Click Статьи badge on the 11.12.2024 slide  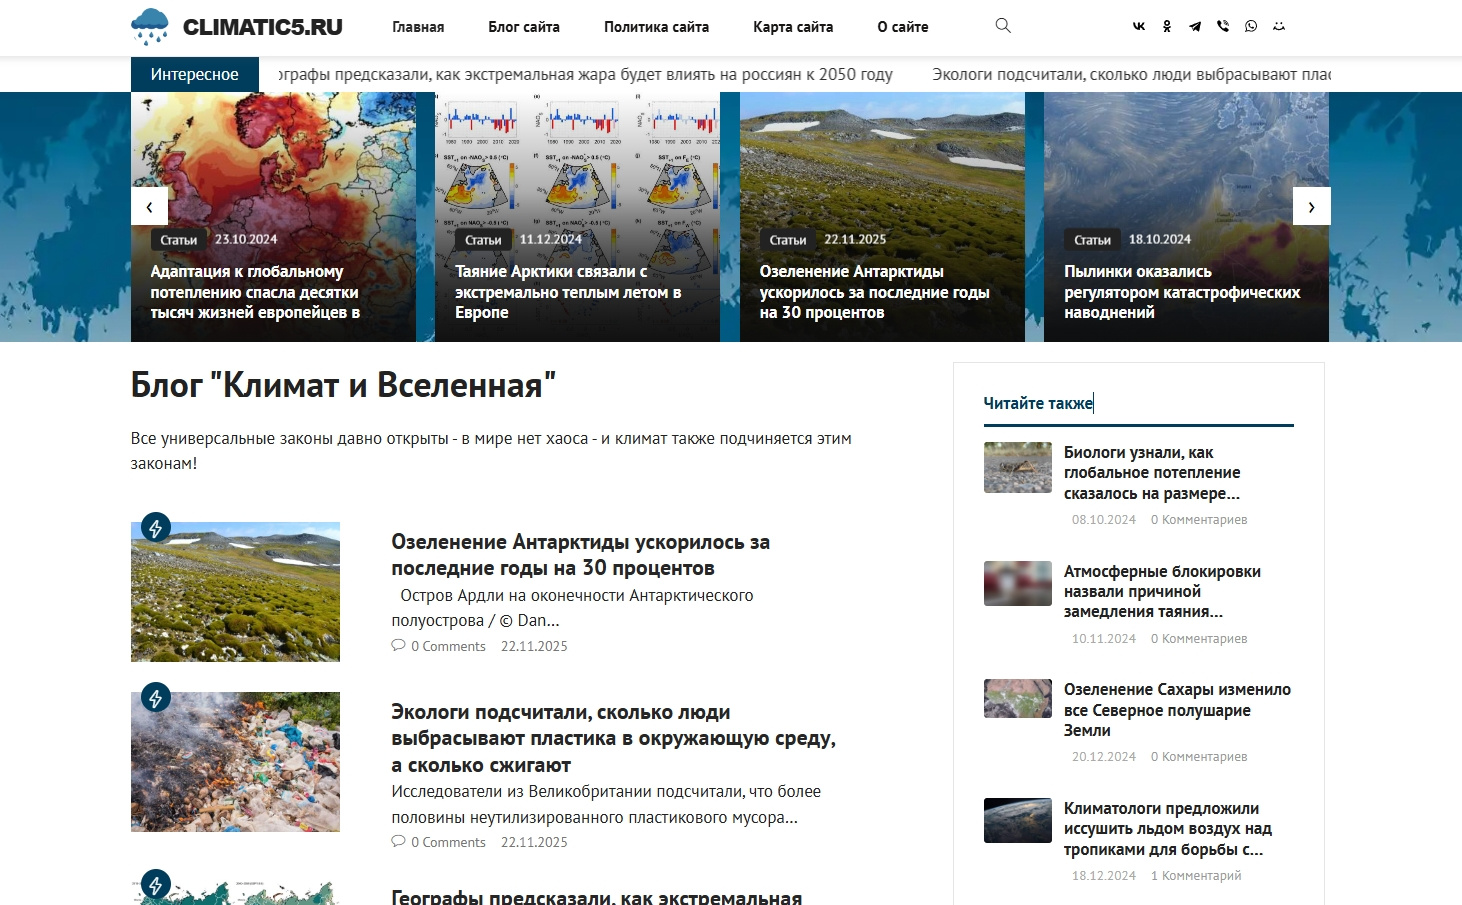pos(483,240)
